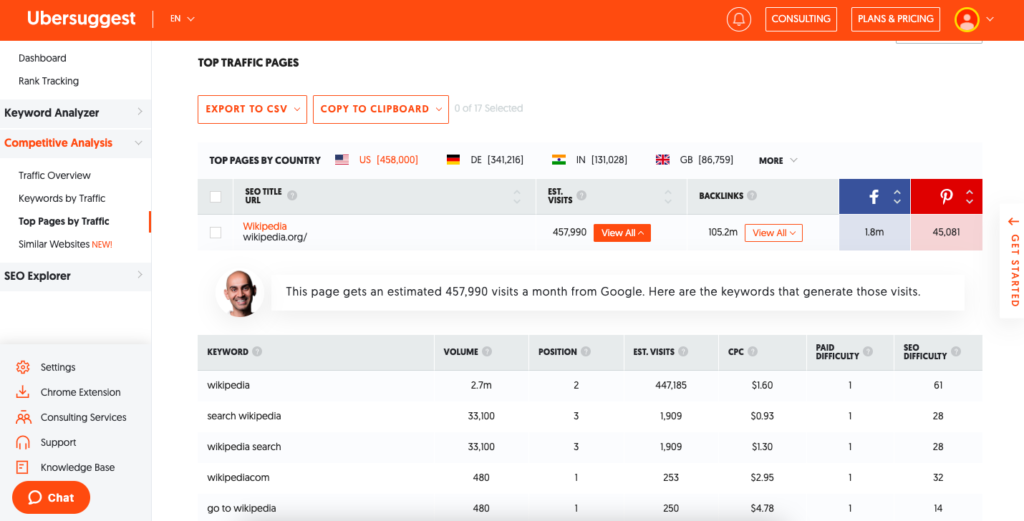Click View All next to 457,990 visits
The height and width of the screenshot is (521, 1024).
[x=622, y=232]
